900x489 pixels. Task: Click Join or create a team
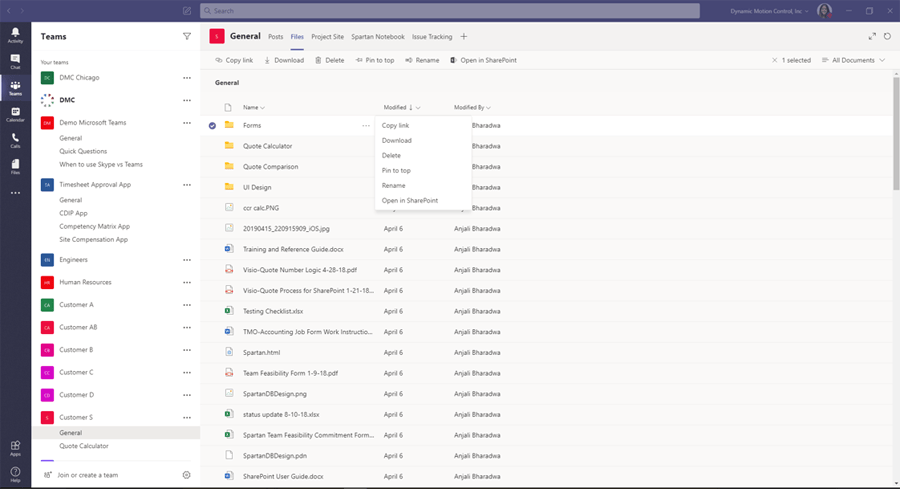tap(82, 475)
